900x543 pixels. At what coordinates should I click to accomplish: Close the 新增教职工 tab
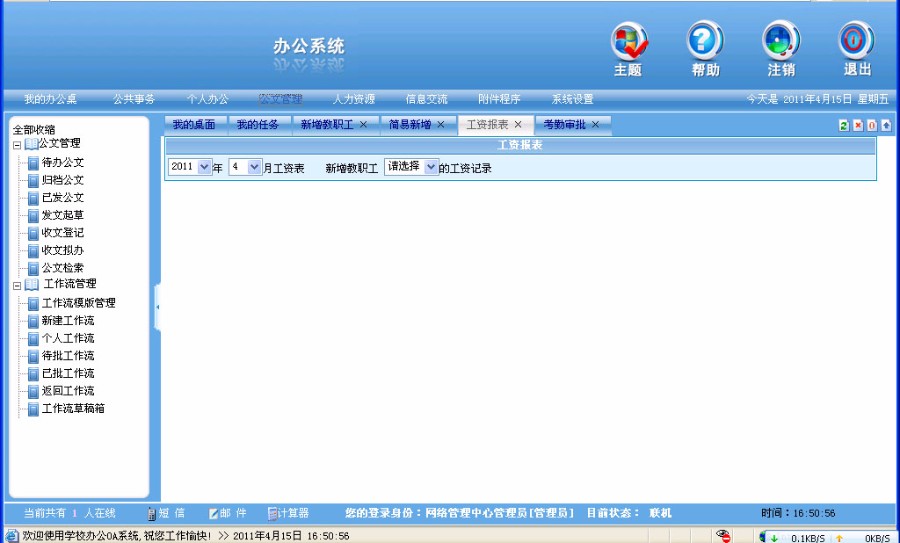click(363, 125)
